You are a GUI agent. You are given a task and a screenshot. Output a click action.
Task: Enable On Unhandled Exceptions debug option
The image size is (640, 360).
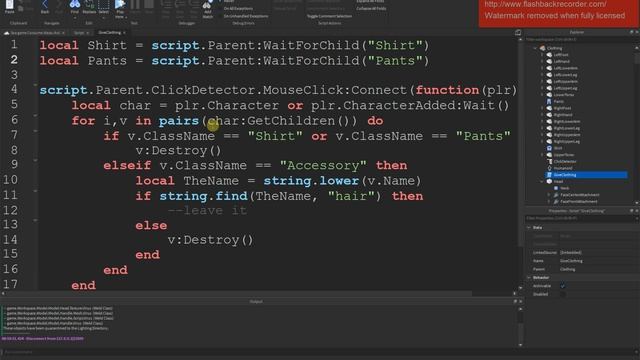point(246,16)
